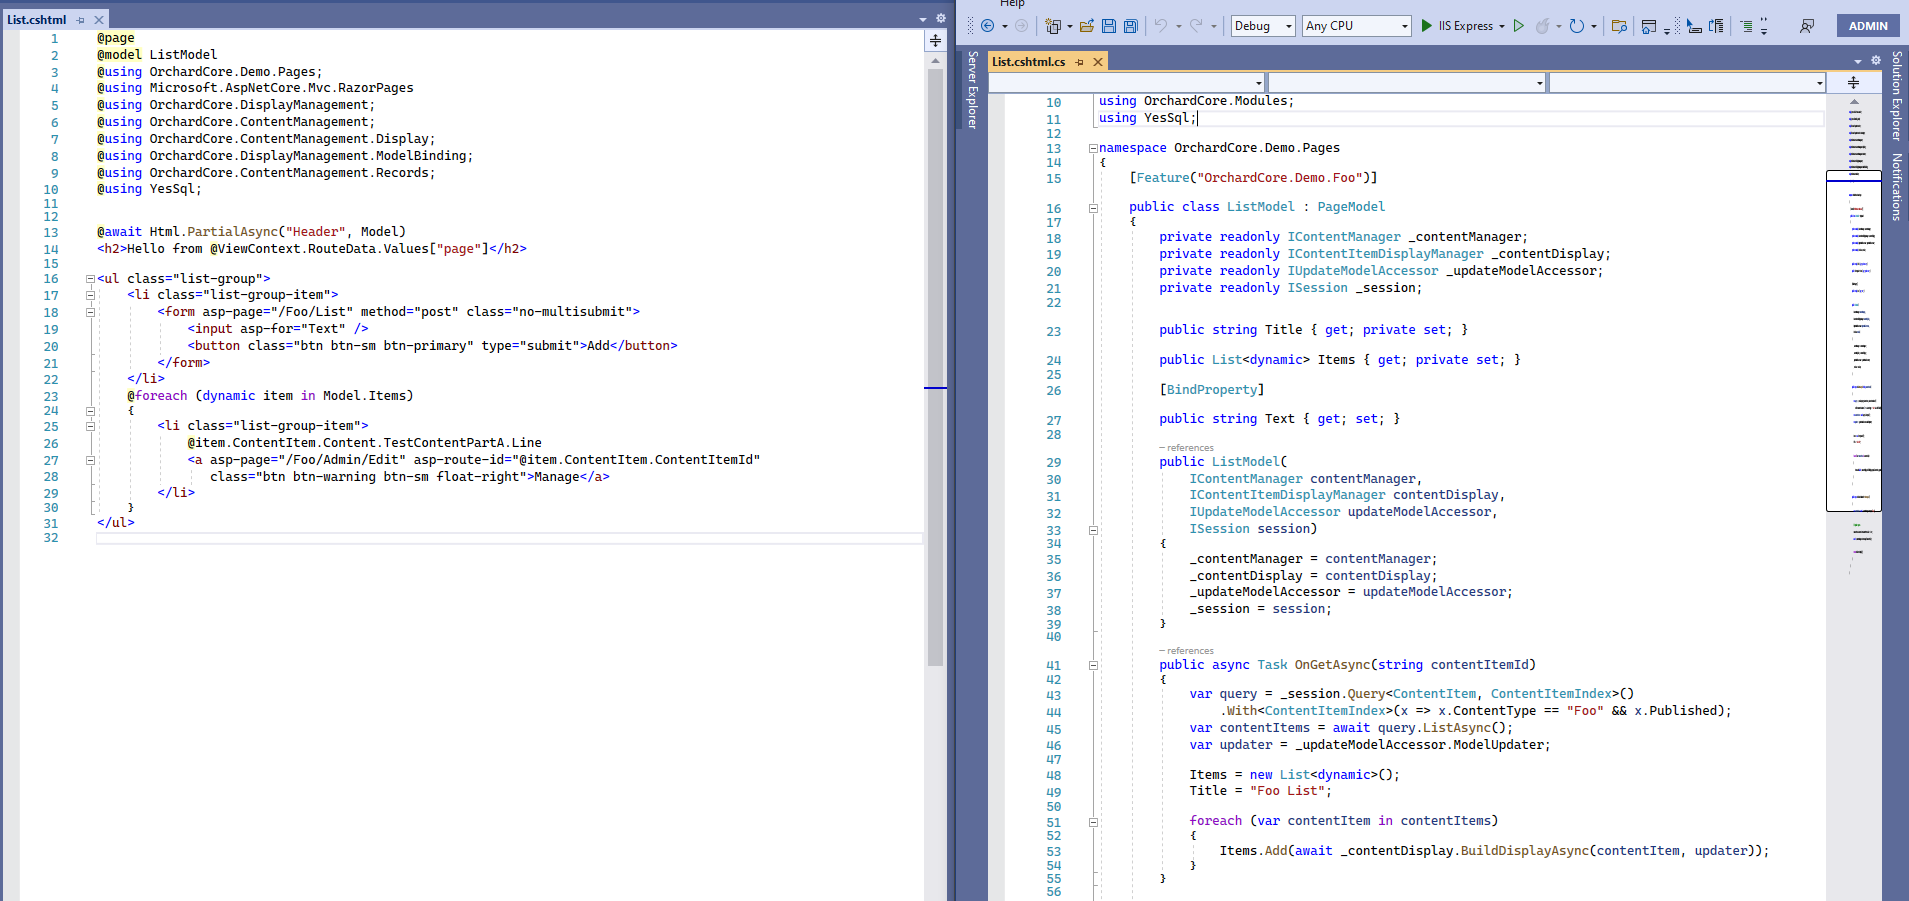Screen dimensions: 1909x901
Task: Click the Send Feedback person icon
Action: pyautogui.click(x=1807, y=26)
